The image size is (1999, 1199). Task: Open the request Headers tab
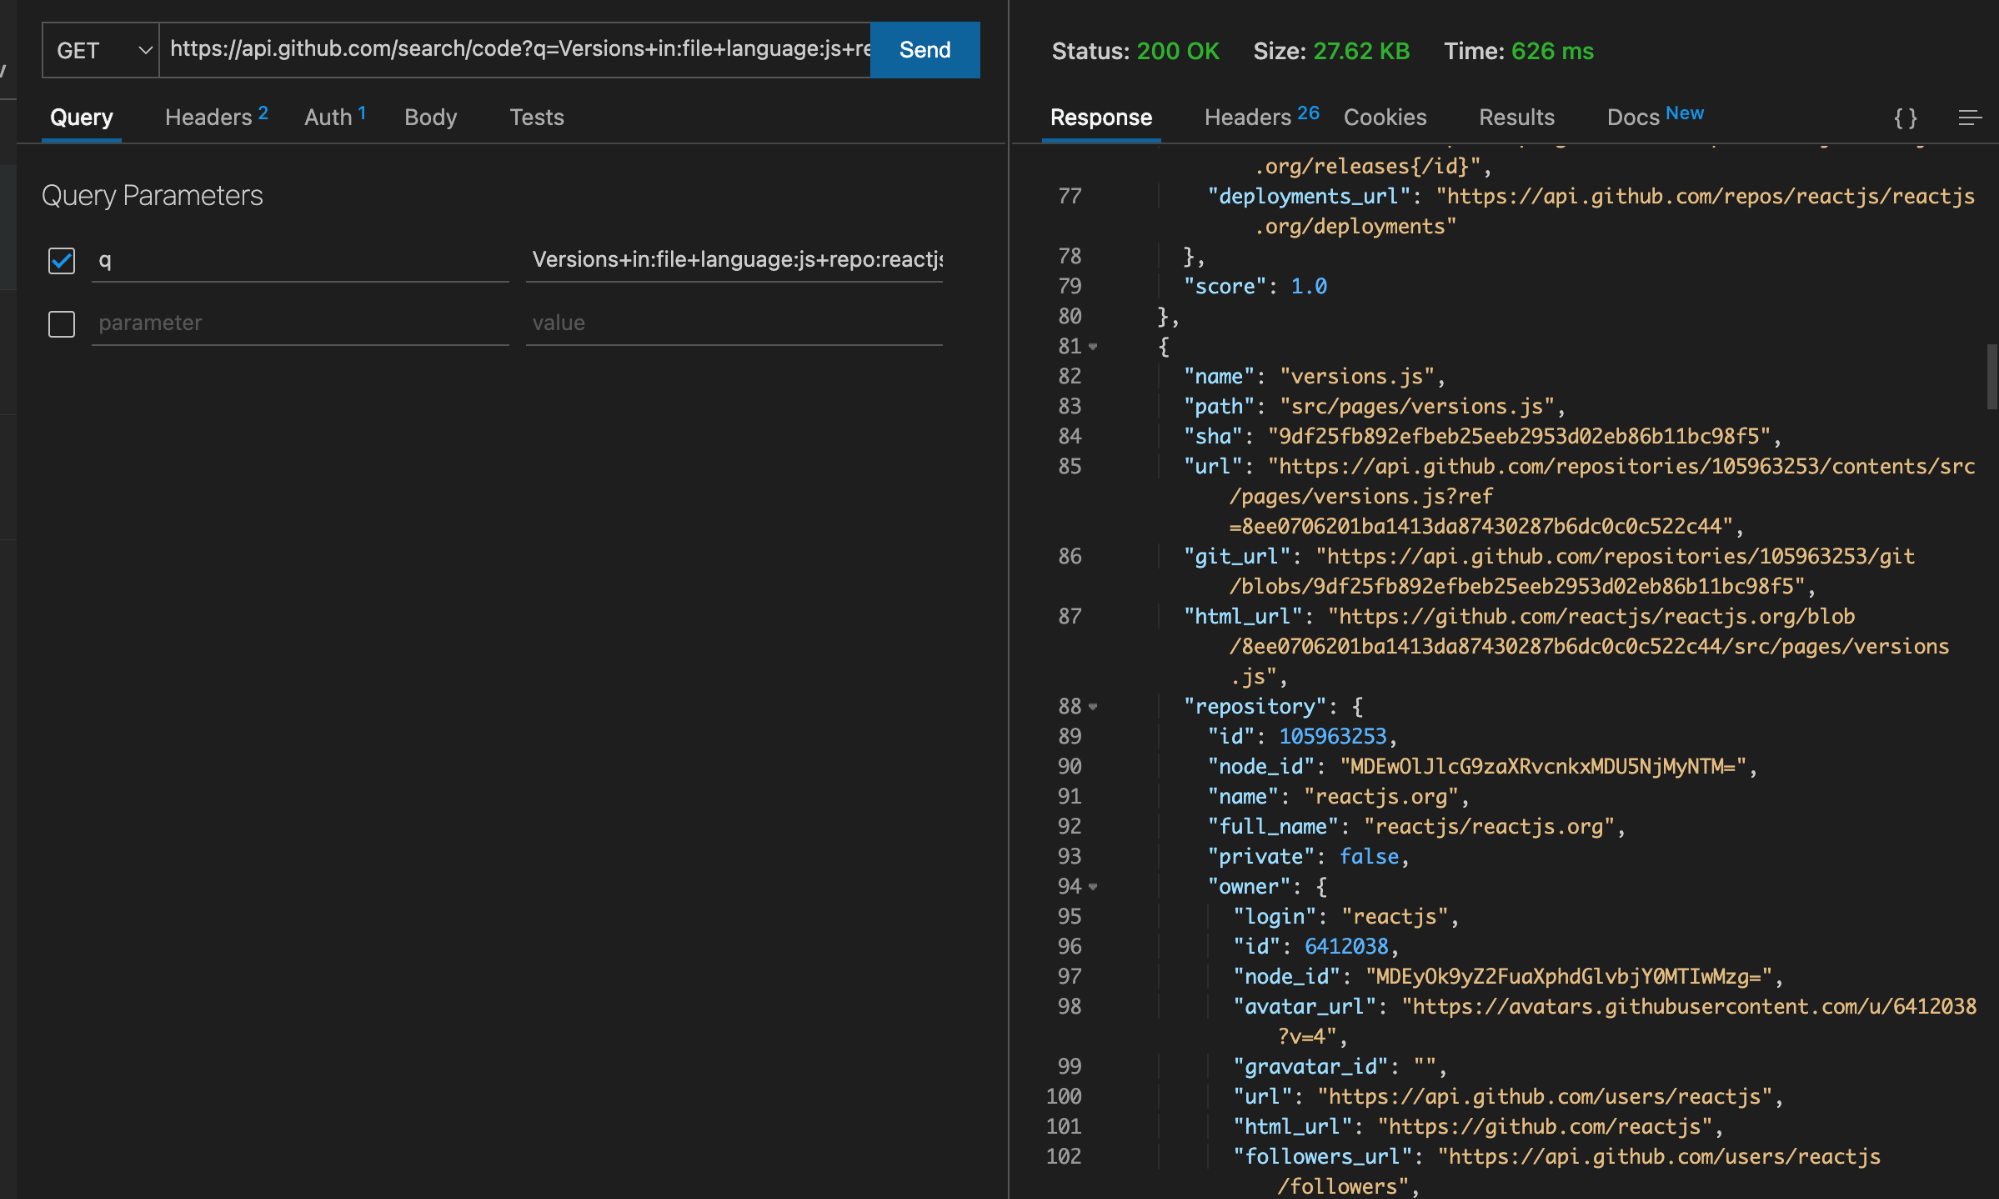pyautogui.click(x=216, y=118)
